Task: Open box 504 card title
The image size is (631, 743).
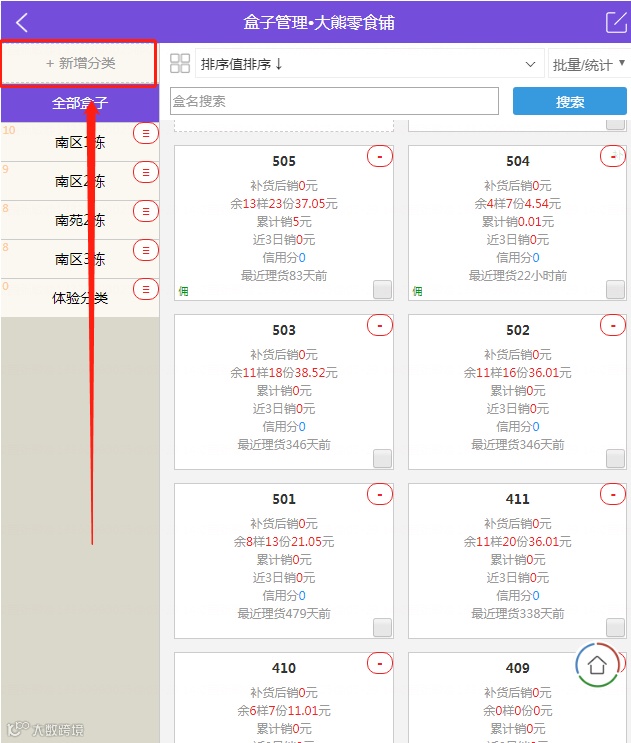Action: [517, 161]
